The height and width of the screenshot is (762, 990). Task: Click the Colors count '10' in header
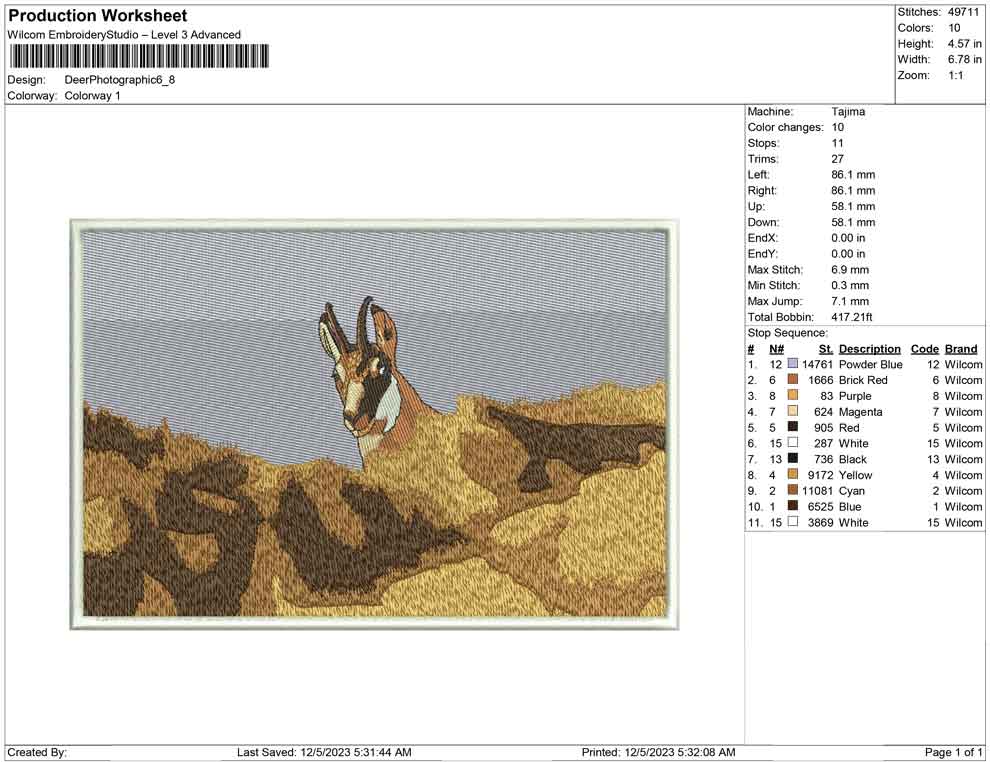point(954,28)
